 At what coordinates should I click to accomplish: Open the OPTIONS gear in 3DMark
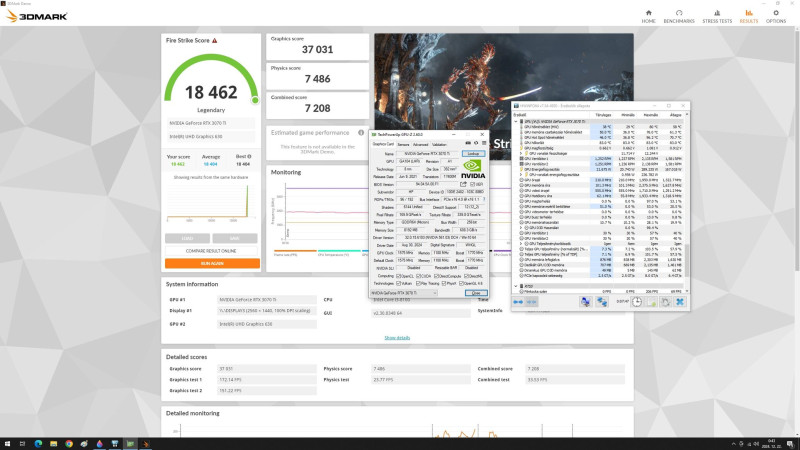[x=776, y=17]
